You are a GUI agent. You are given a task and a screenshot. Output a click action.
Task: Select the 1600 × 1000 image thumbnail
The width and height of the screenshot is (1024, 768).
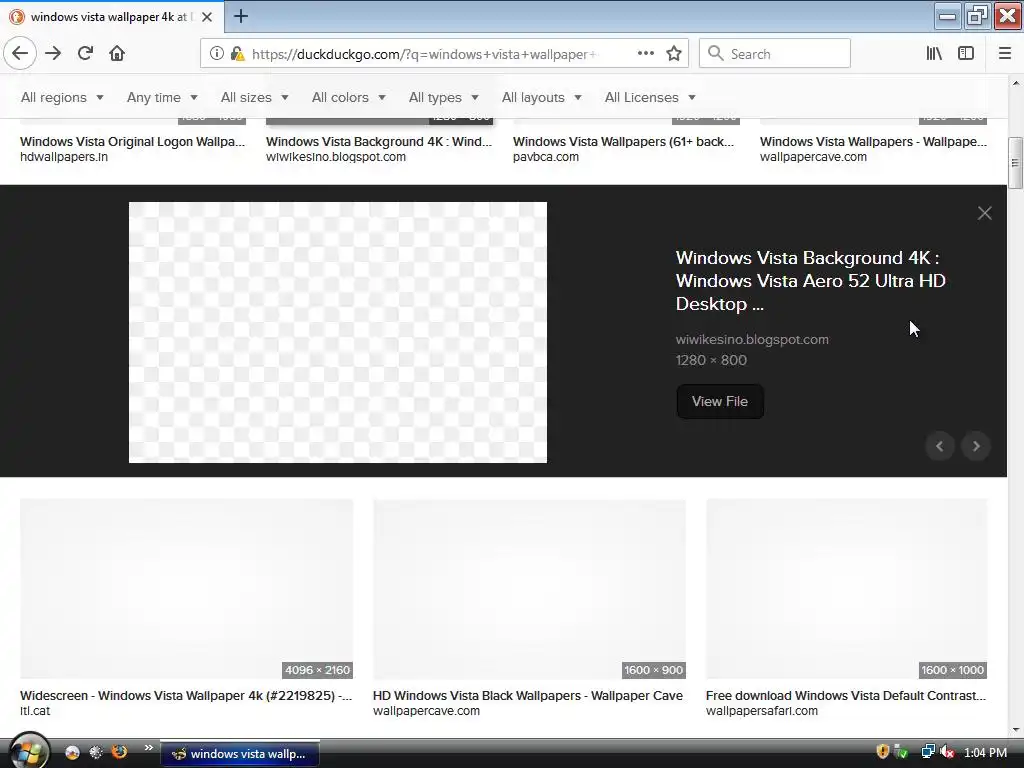click(x=846, y=589)
